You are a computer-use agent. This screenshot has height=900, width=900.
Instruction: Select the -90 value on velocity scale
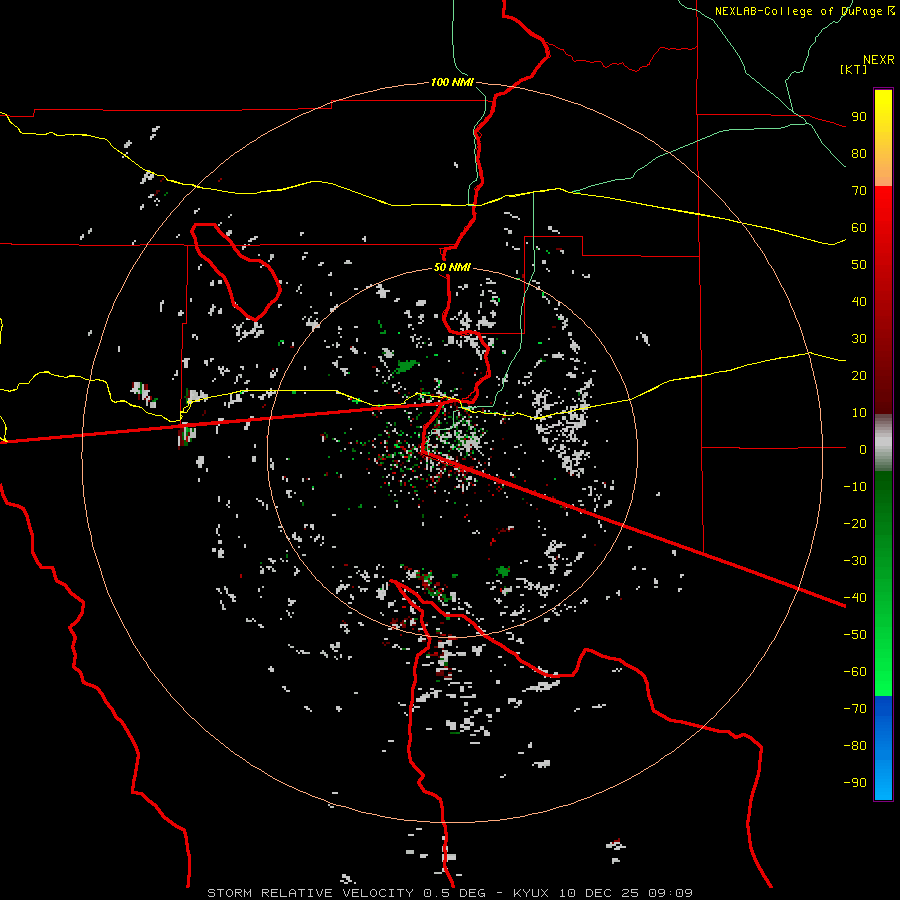(x=855, y=783)
